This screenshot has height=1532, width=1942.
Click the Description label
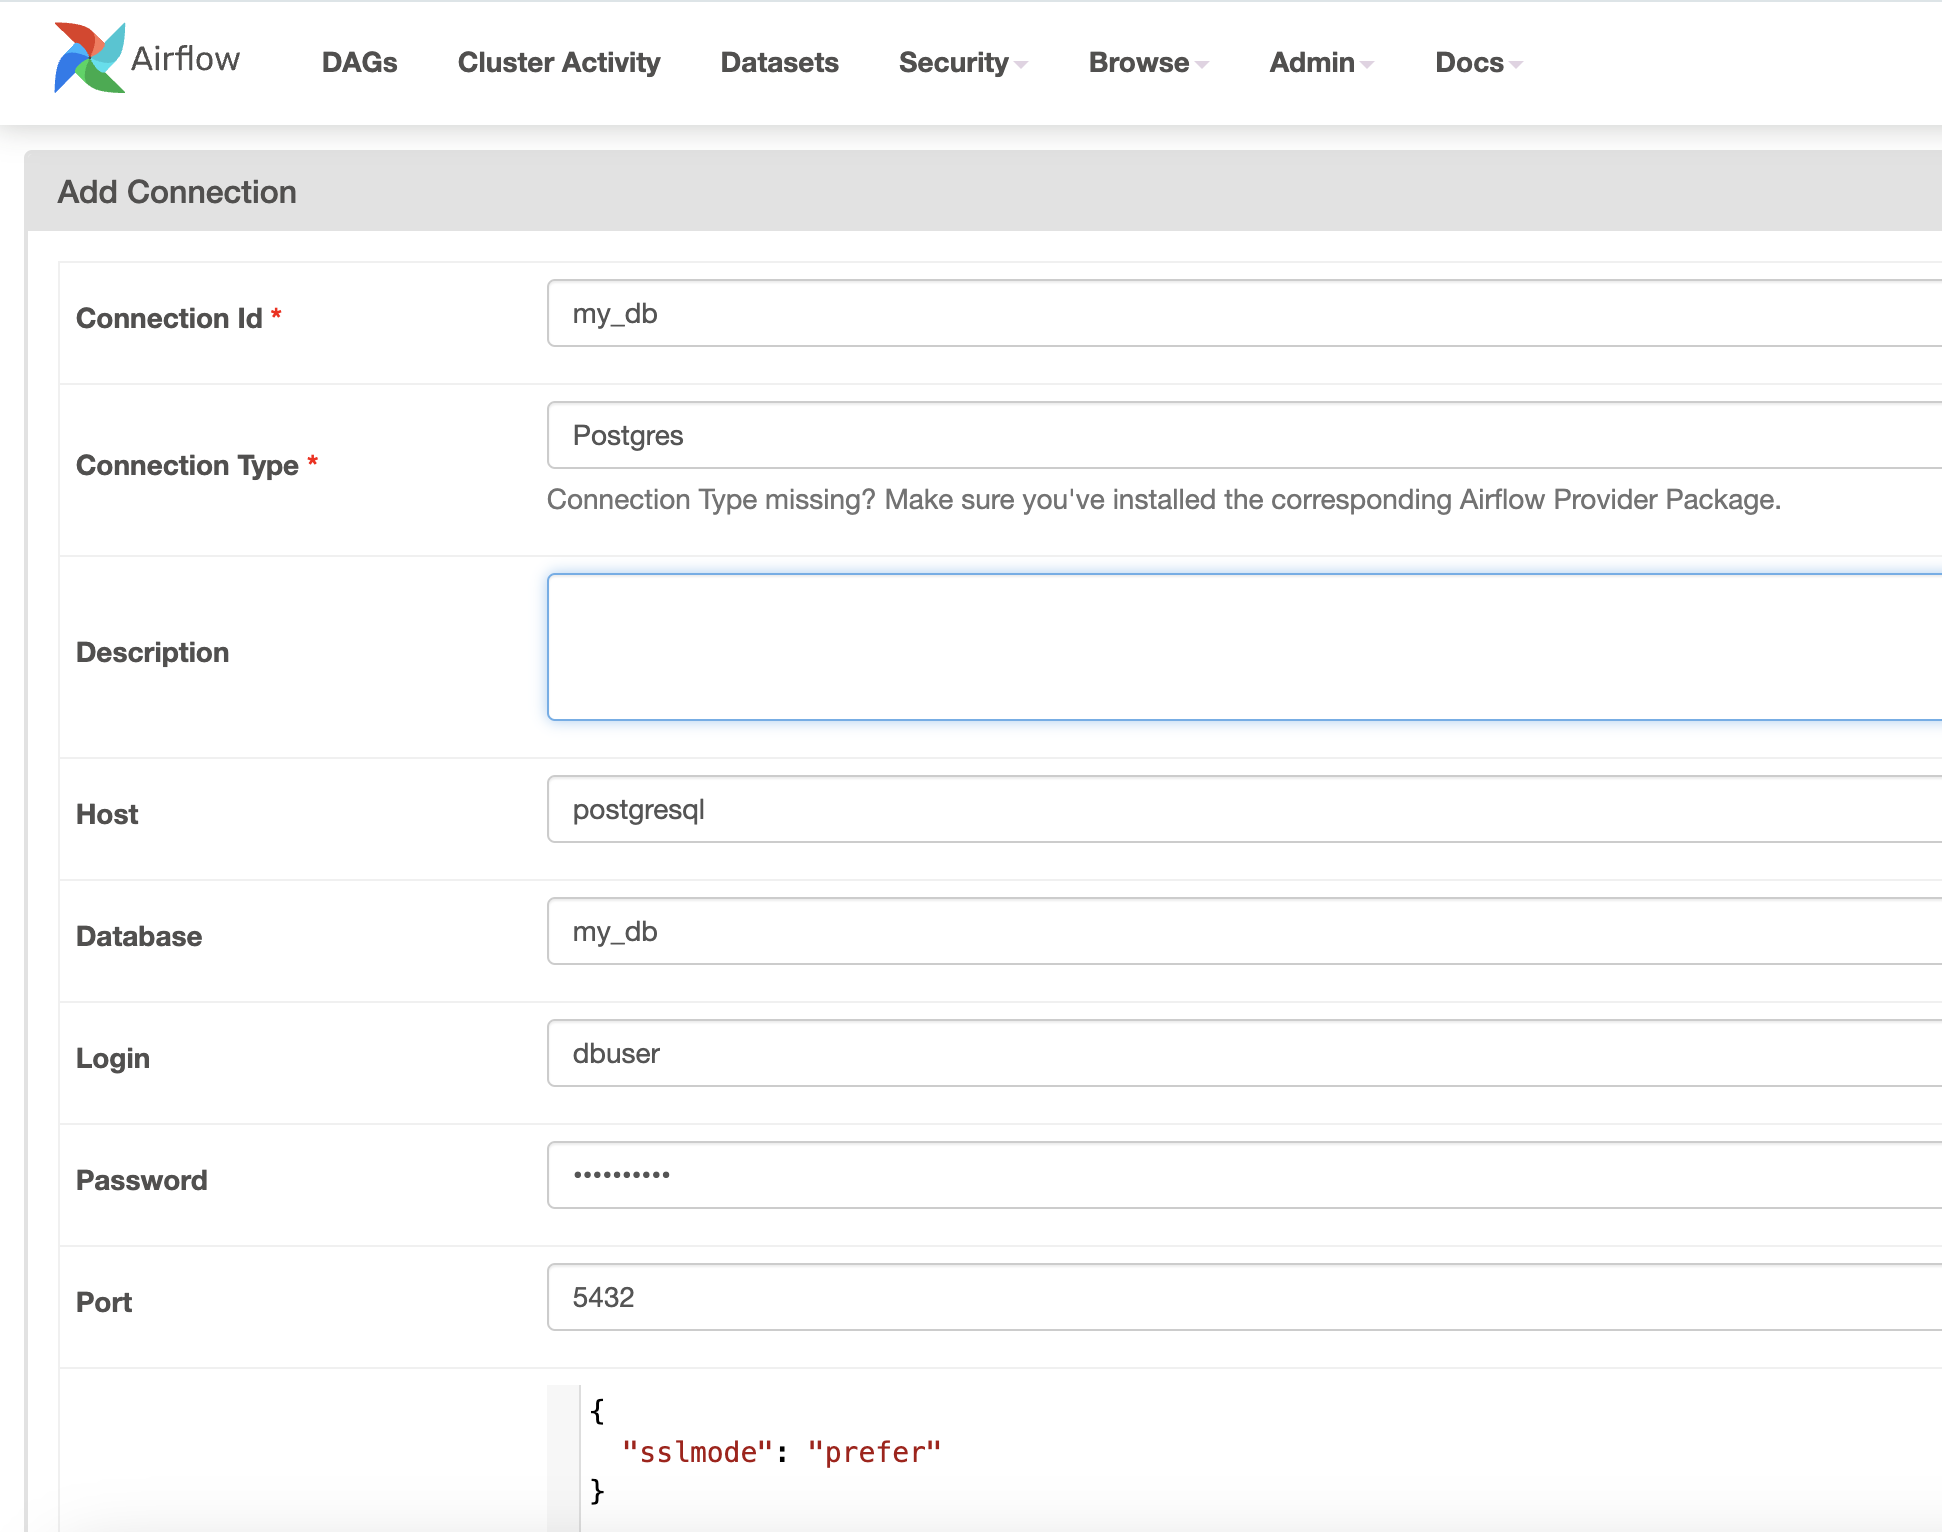153,652
